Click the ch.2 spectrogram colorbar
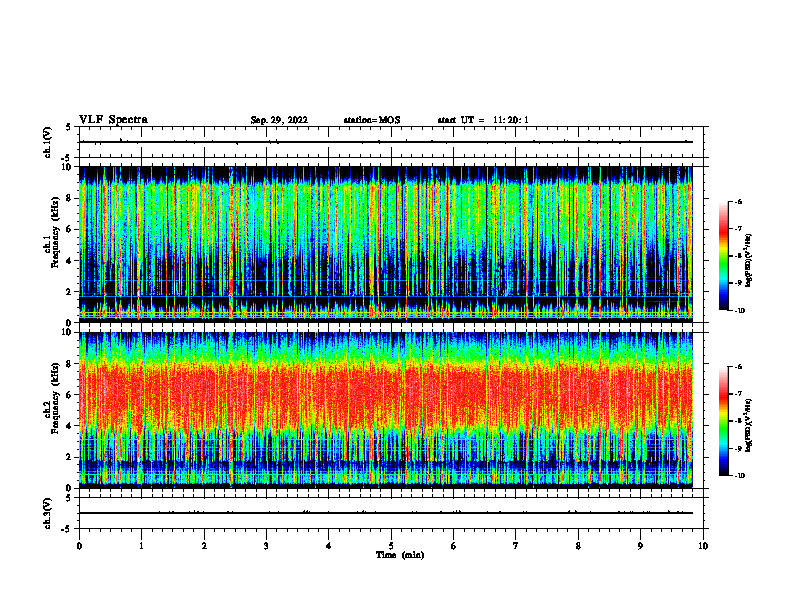The height and width of the screenshot is (612, 792). [724, 421]
